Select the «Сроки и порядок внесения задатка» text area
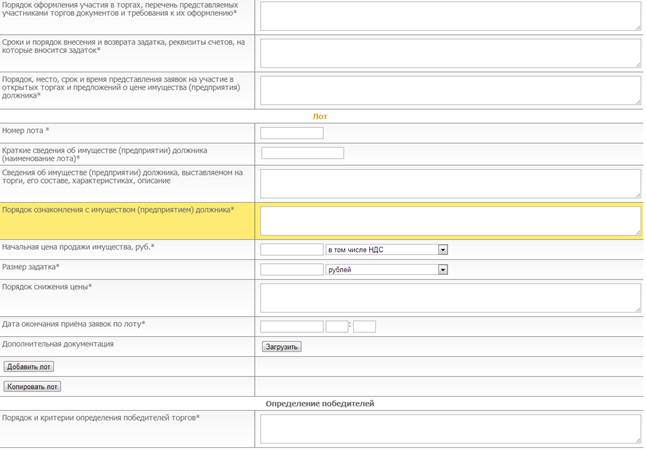Image resolution: width=646 pixels, height=450 pixels. 449,52
